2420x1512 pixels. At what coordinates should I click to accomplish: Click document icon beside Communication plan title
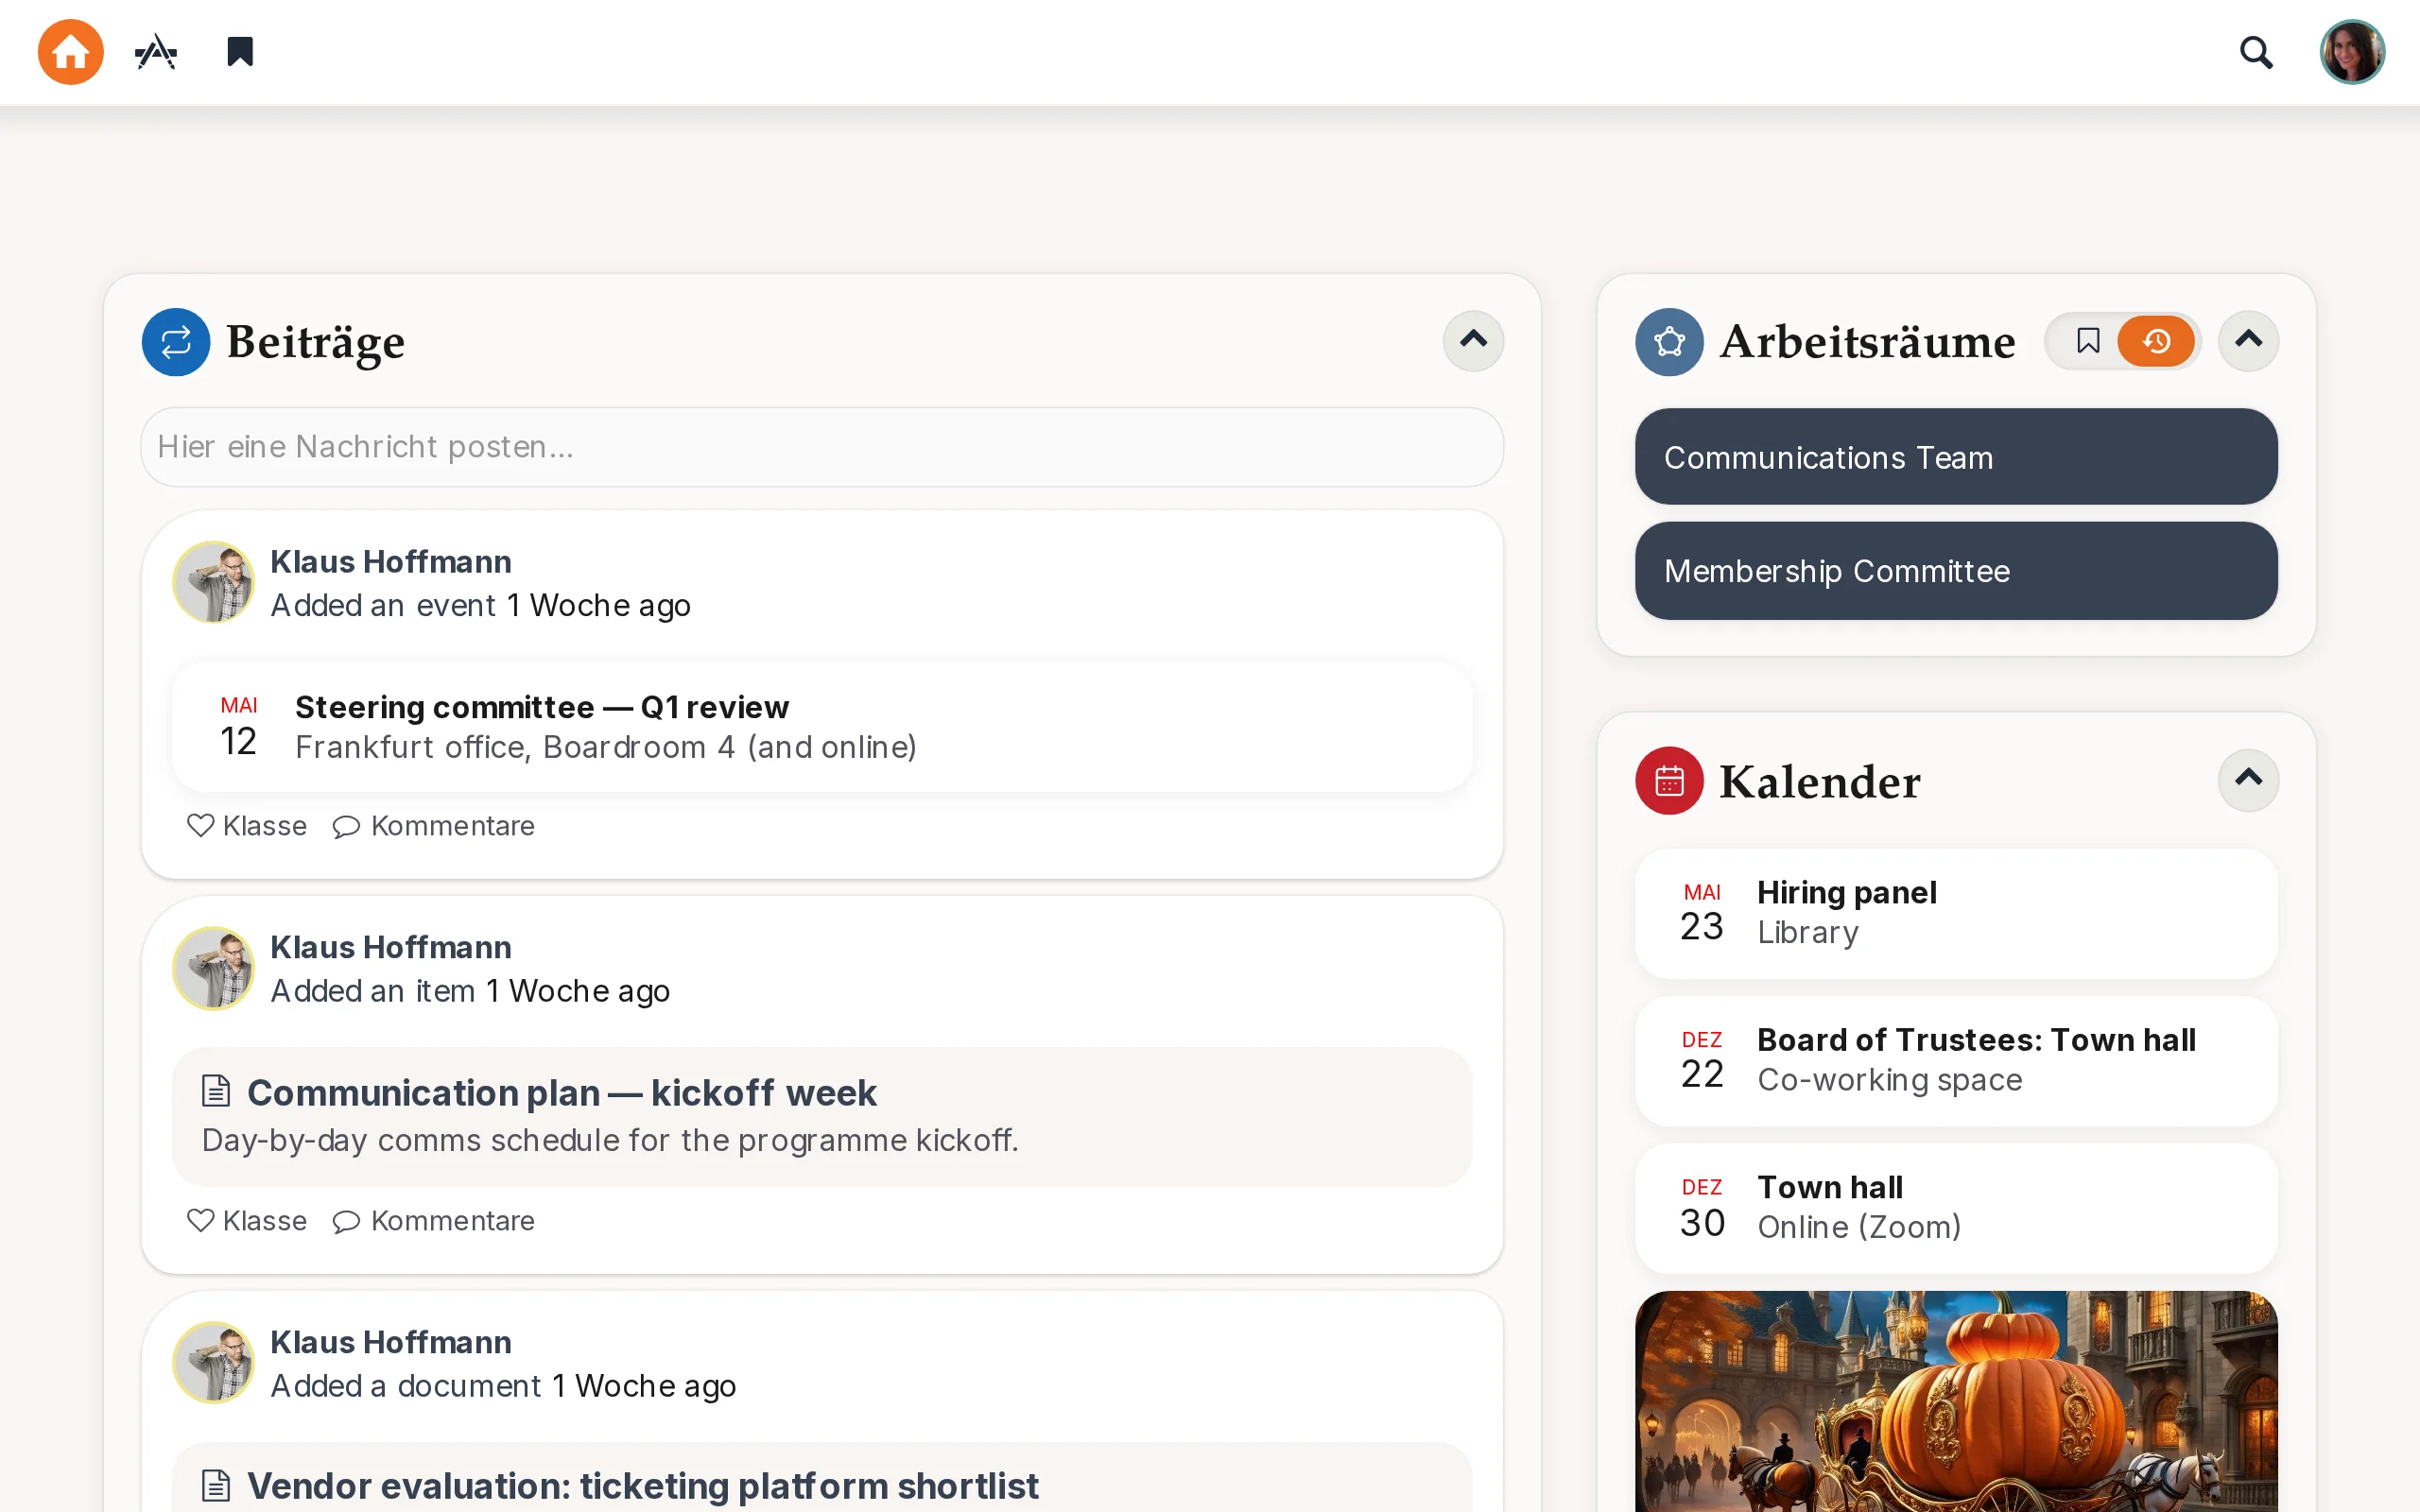pos(216,1091)
